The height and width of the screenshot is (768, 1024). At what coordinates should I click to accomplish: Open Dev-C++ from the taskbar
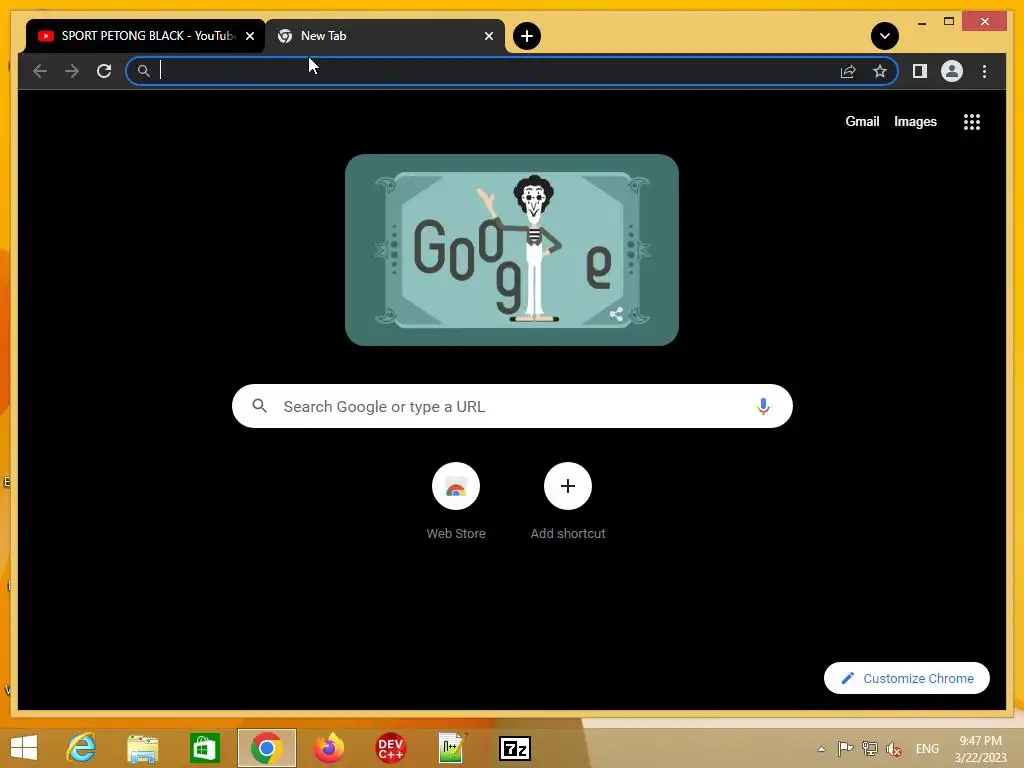click(391, 748)
